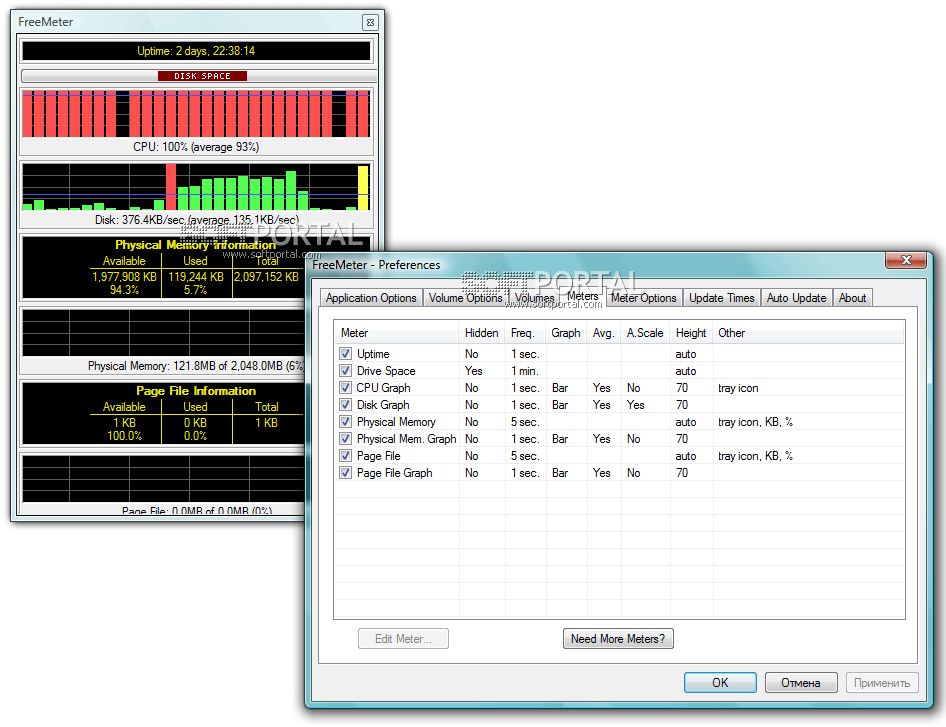
Task: Open the About tab
Action: (852, 298)
